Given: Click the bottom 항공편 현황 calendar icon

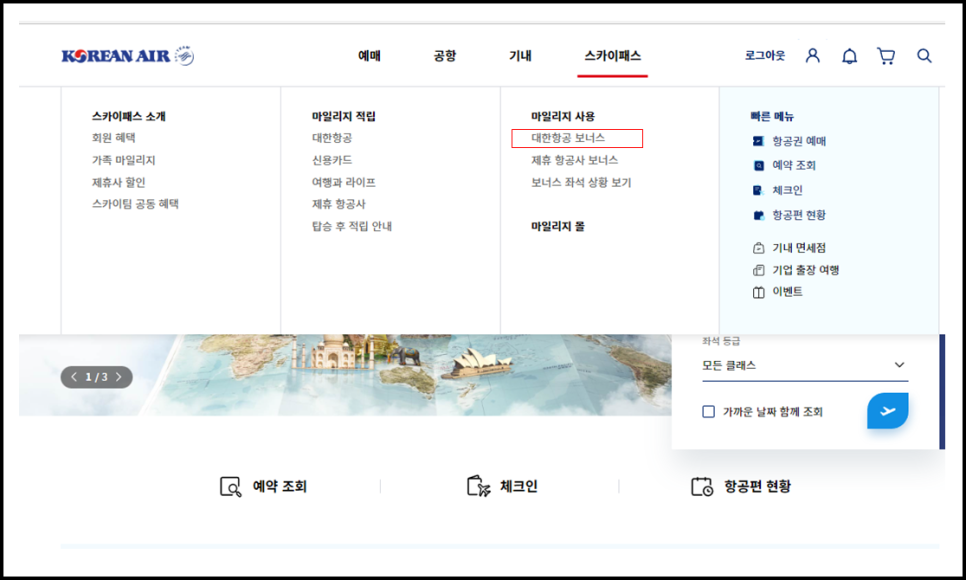Looking at the screenshot, I should pos(702,486).
